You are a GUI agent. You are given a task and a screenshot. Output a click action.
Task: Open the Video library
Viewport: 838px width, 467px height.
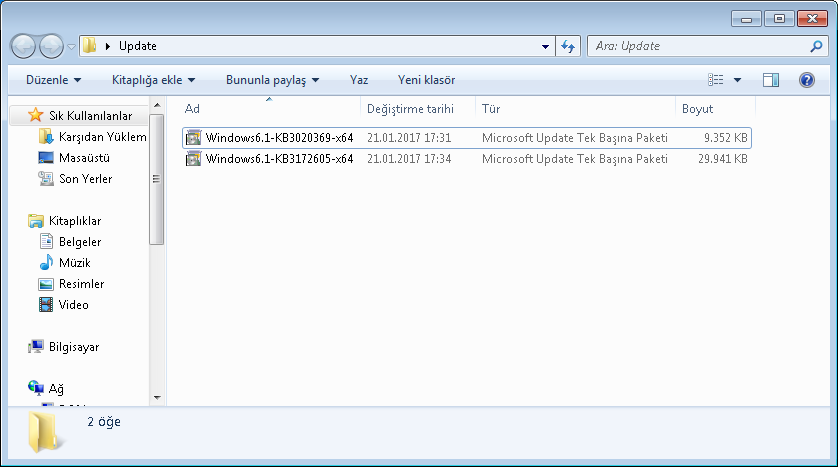[74, 305]
